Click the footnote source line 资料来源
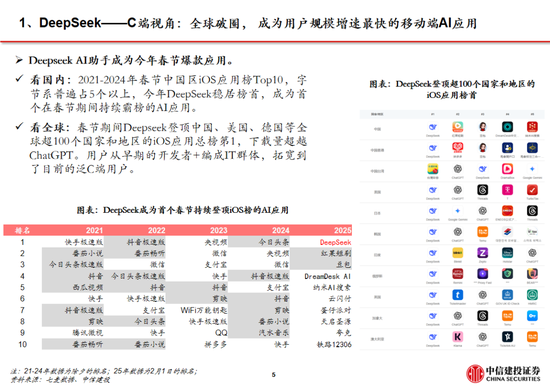Viewport: 550px width, 390px height. 60,379
